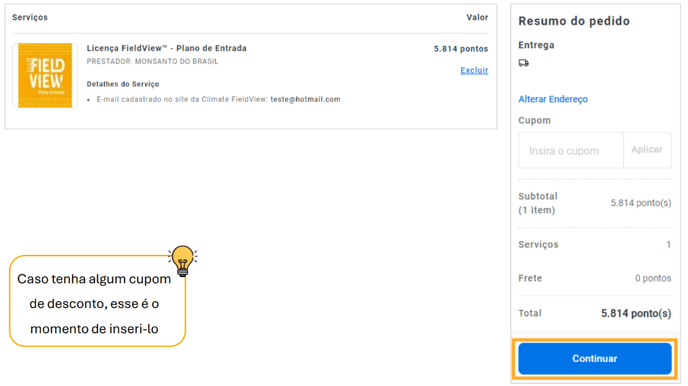Click the lightbulb tip icon

183,261
